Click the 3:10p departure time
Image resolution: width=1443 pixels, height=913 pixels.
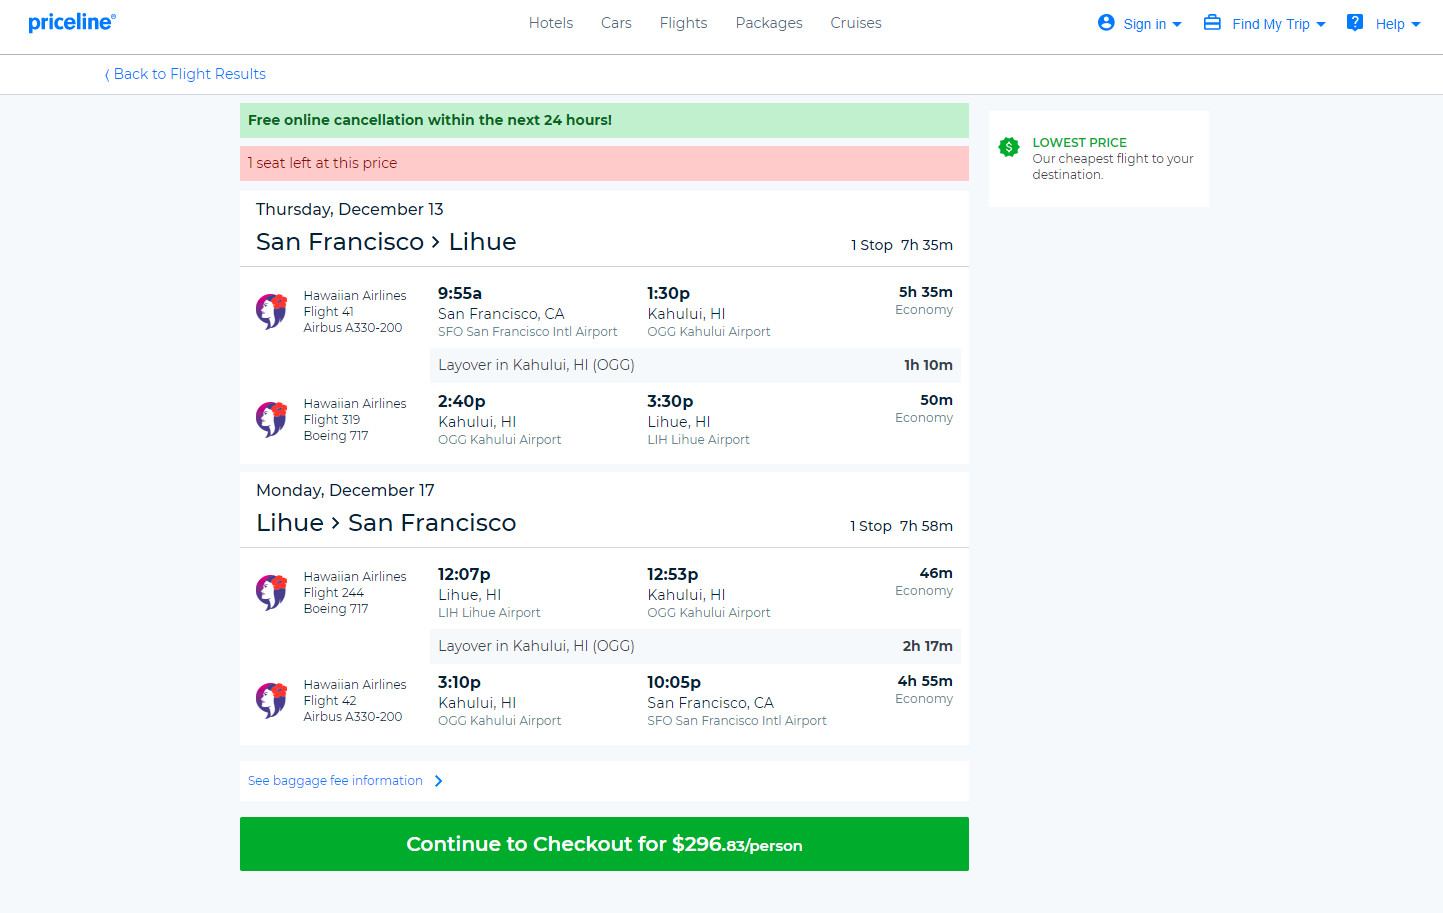(459, 682)
